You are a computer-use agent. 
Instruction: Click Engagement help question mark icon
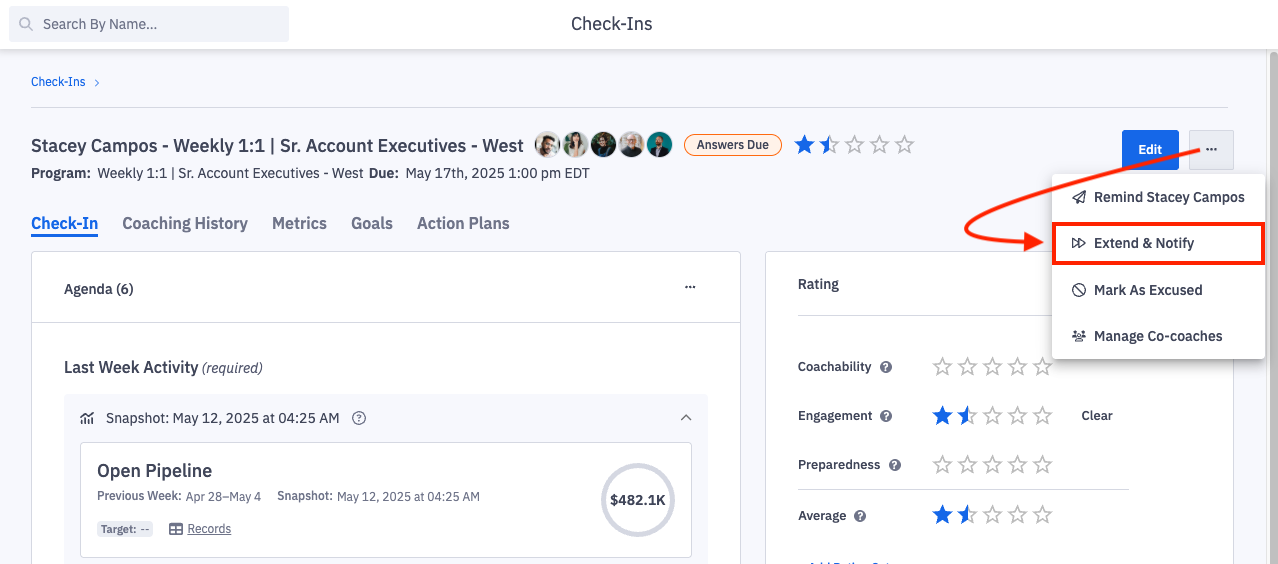coord(886,416)
